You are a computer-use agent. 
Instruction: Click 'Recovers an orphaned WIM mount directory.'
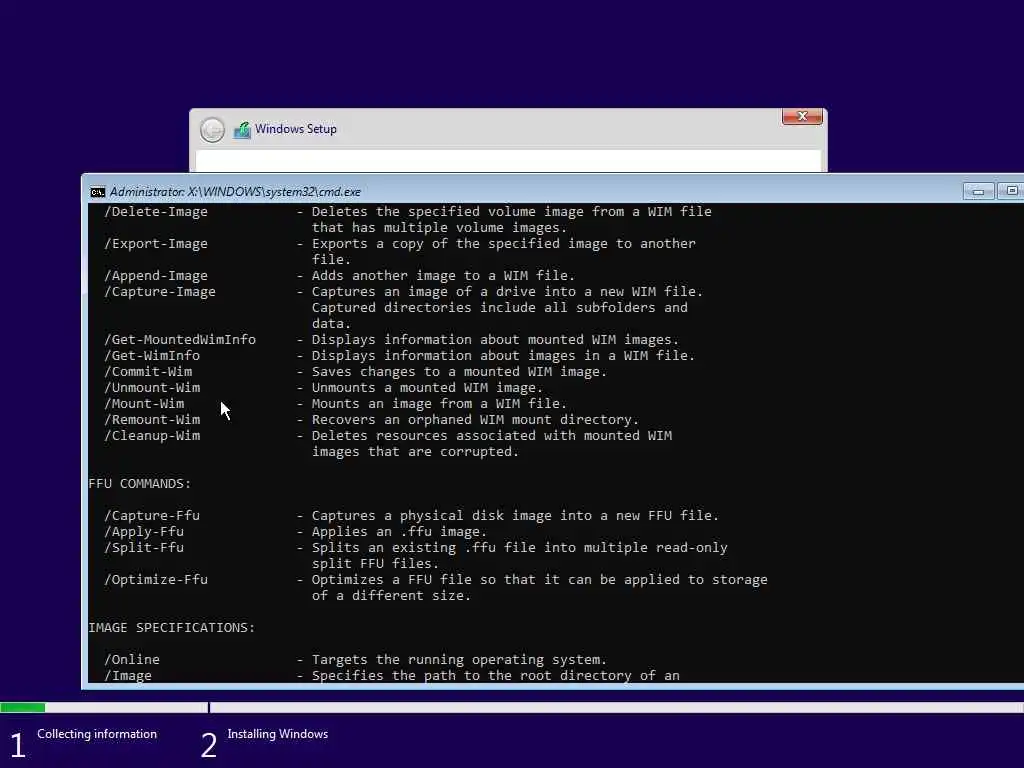(475, 420)
